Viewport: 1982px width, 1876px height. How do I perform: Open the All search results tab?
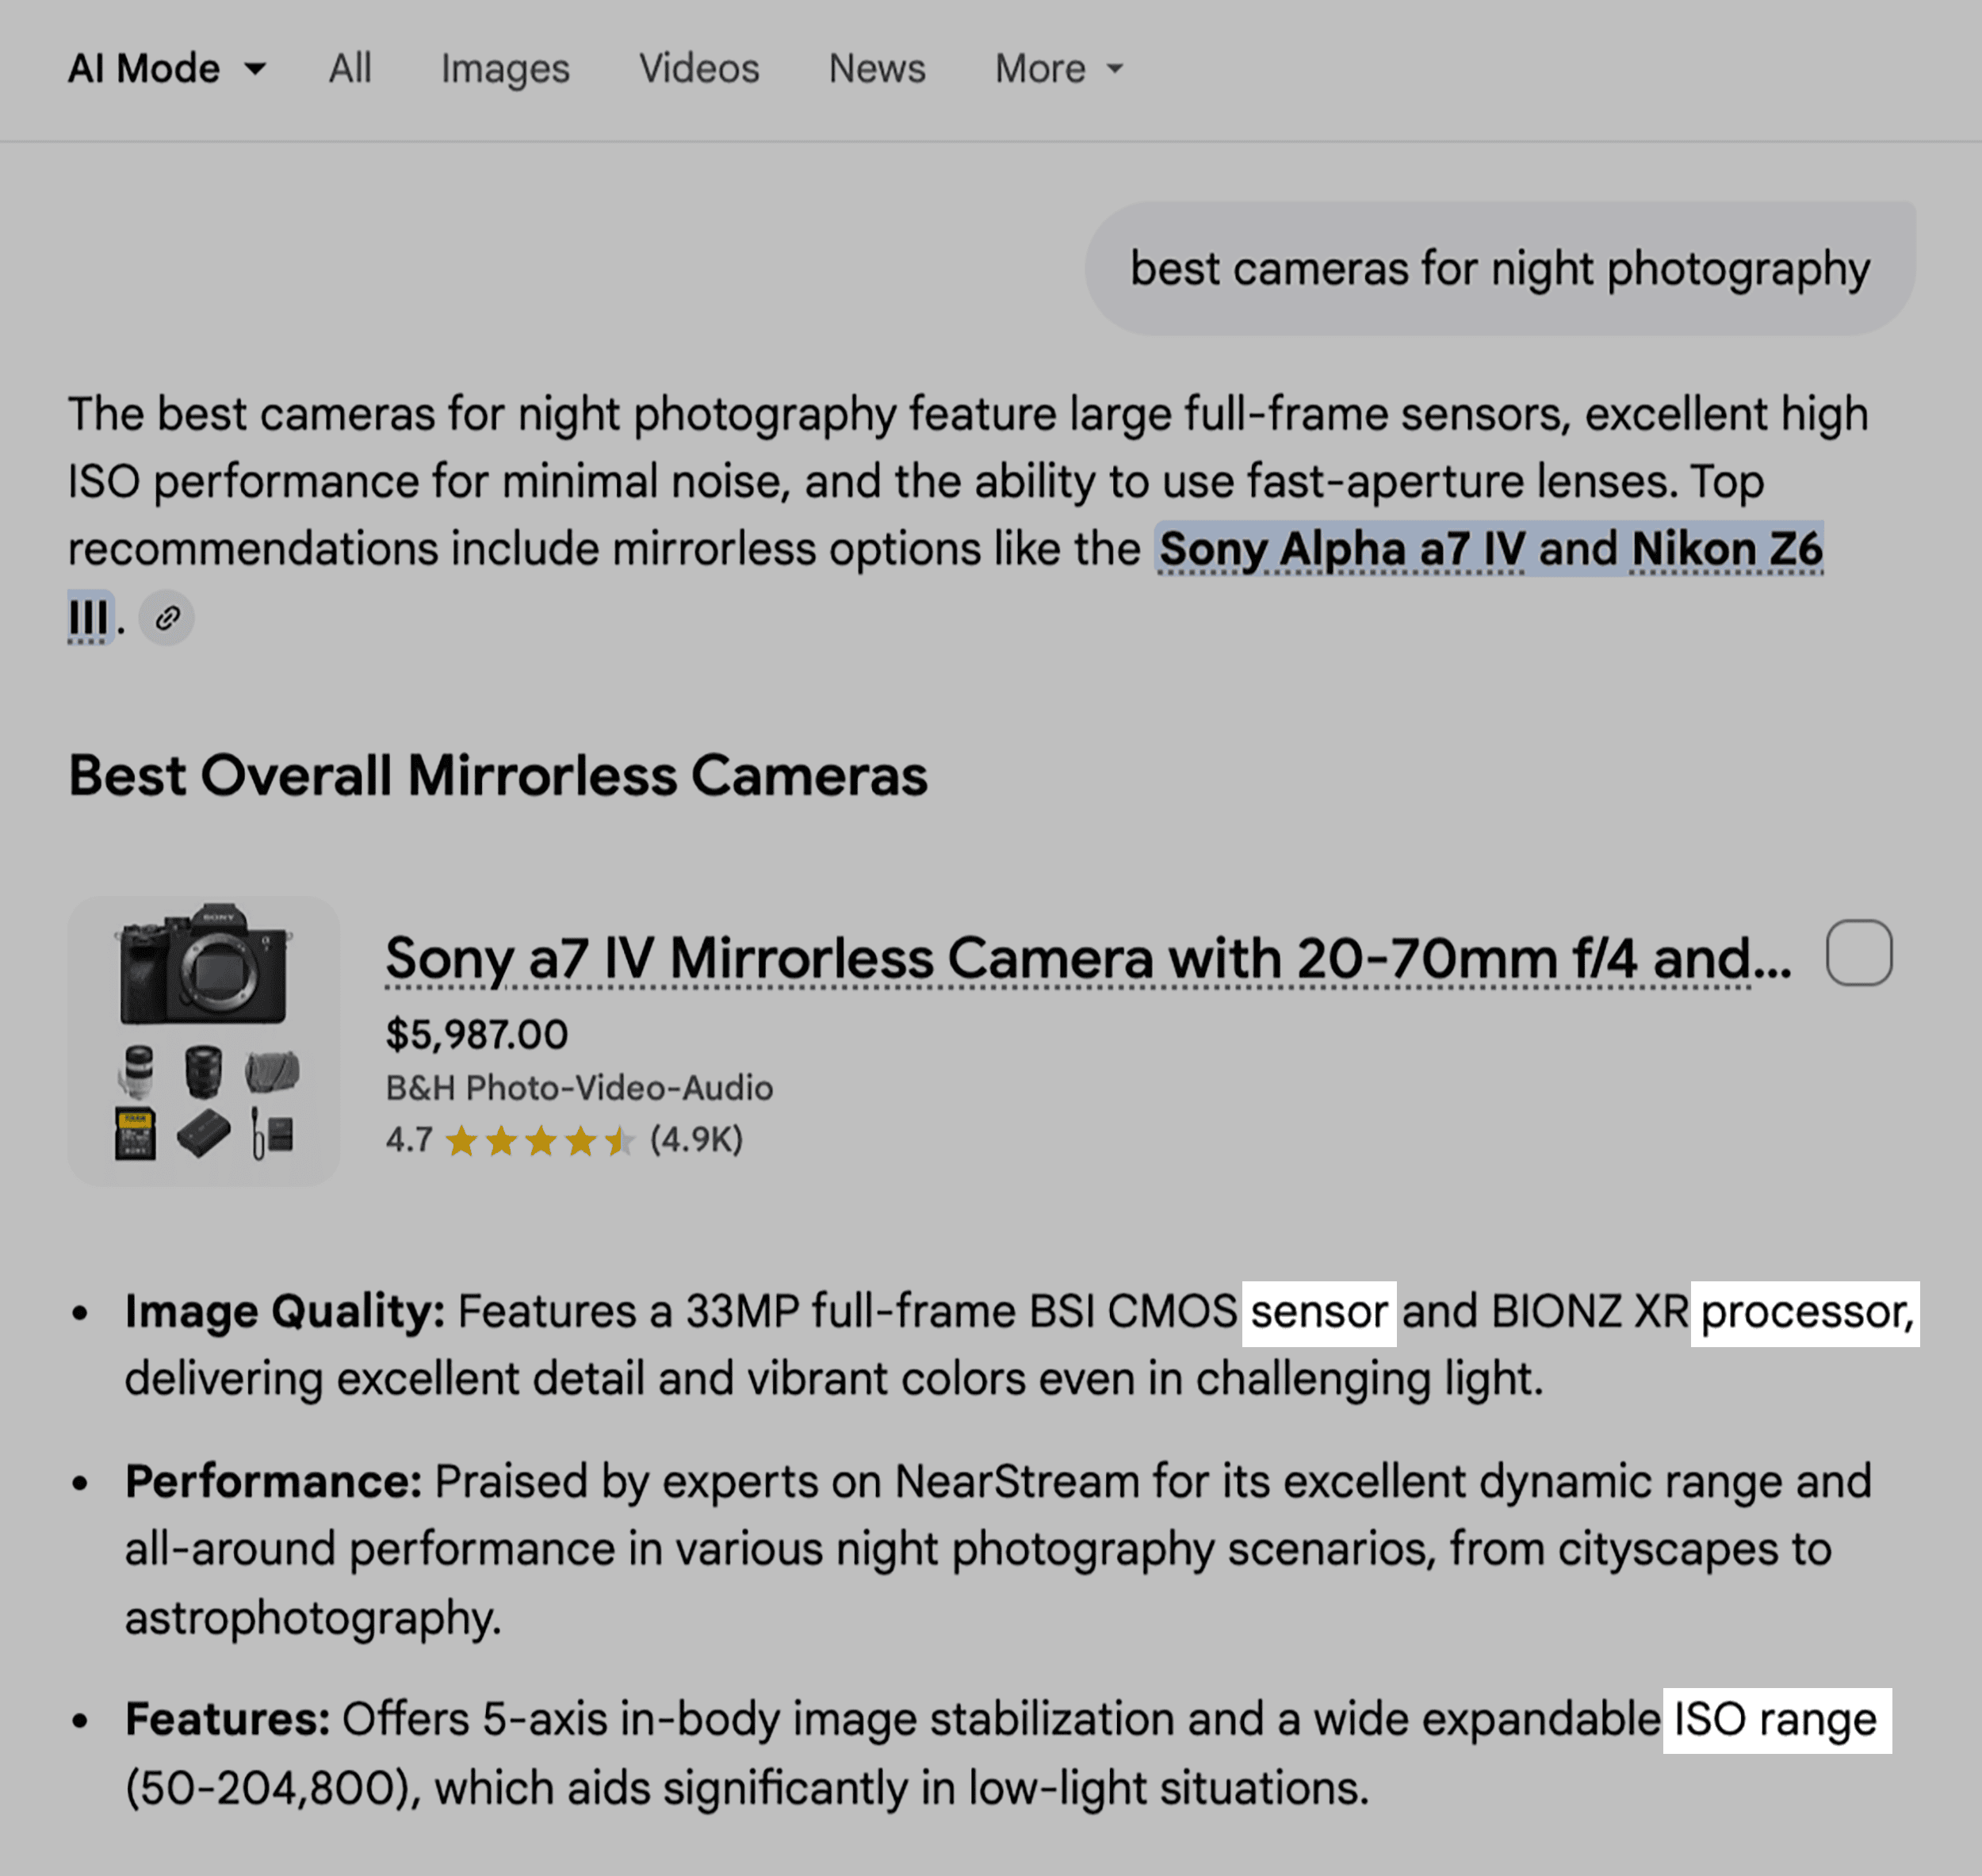(350, 68)
